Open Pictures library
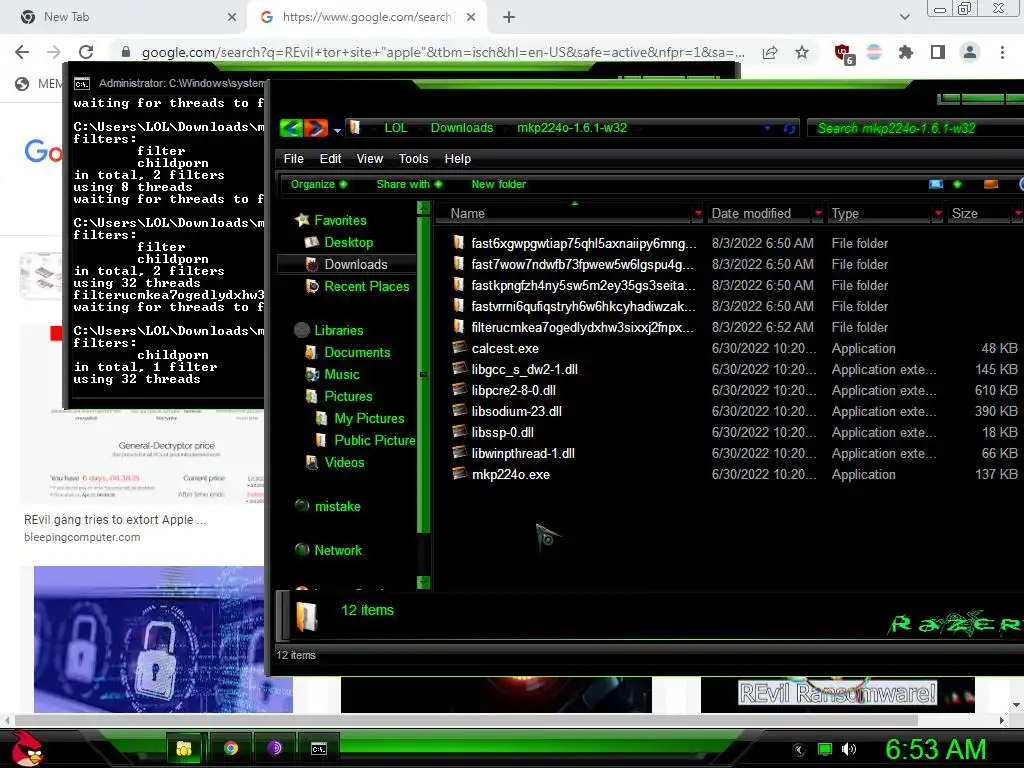This screenshot has height=768, width=1024. tap(348, 396)
